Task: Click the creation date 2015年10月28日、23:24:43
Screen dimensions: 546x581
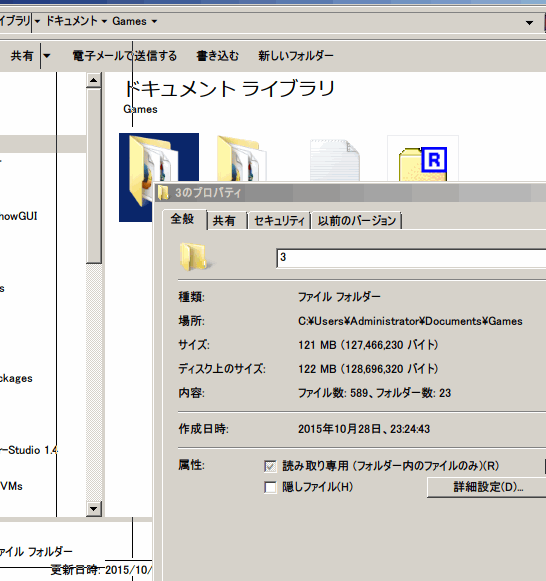Action: pos(364,429)
